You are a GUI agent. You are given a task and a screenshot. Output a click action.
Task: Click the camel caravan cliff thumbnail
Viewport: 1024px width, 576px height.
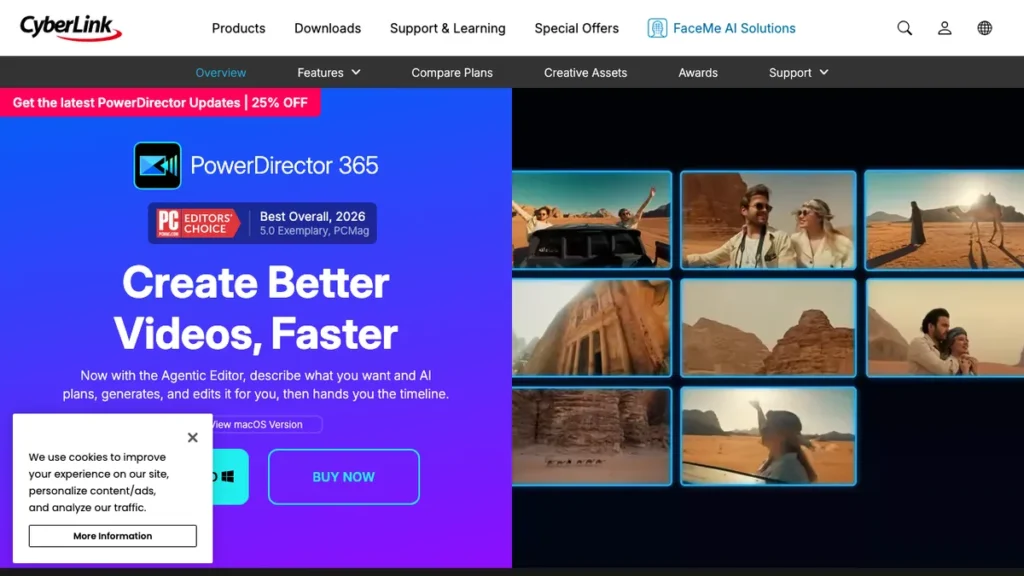[x=592, y=436]
